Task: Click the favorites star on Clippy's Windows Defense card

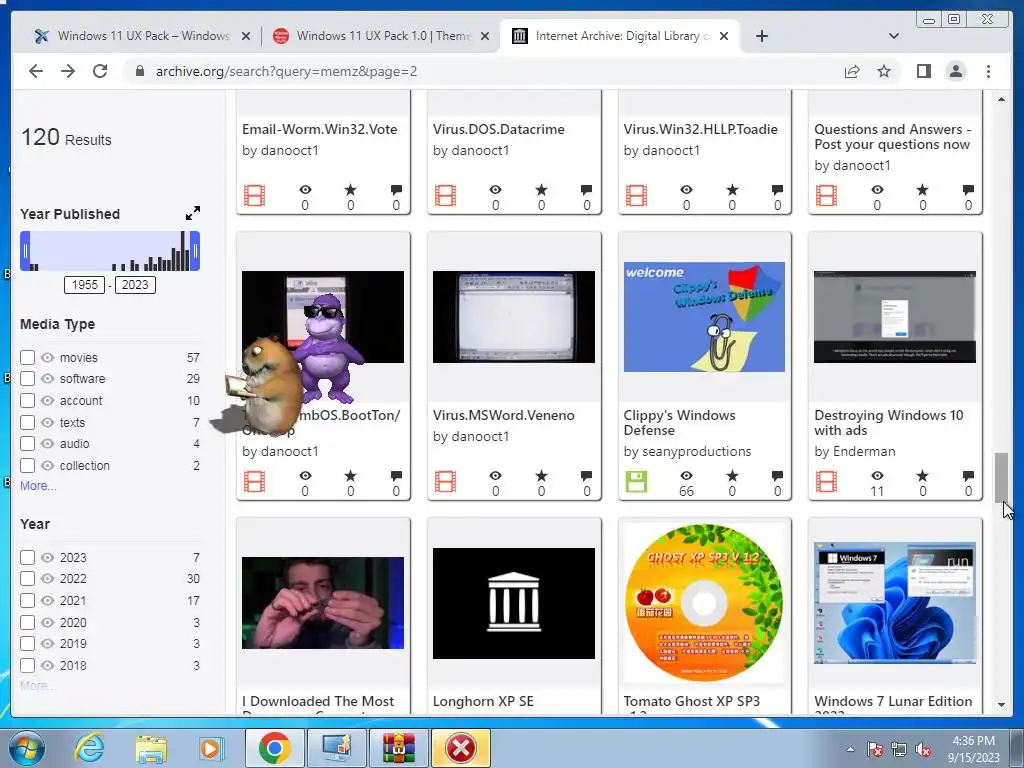Action: (732, 475)
